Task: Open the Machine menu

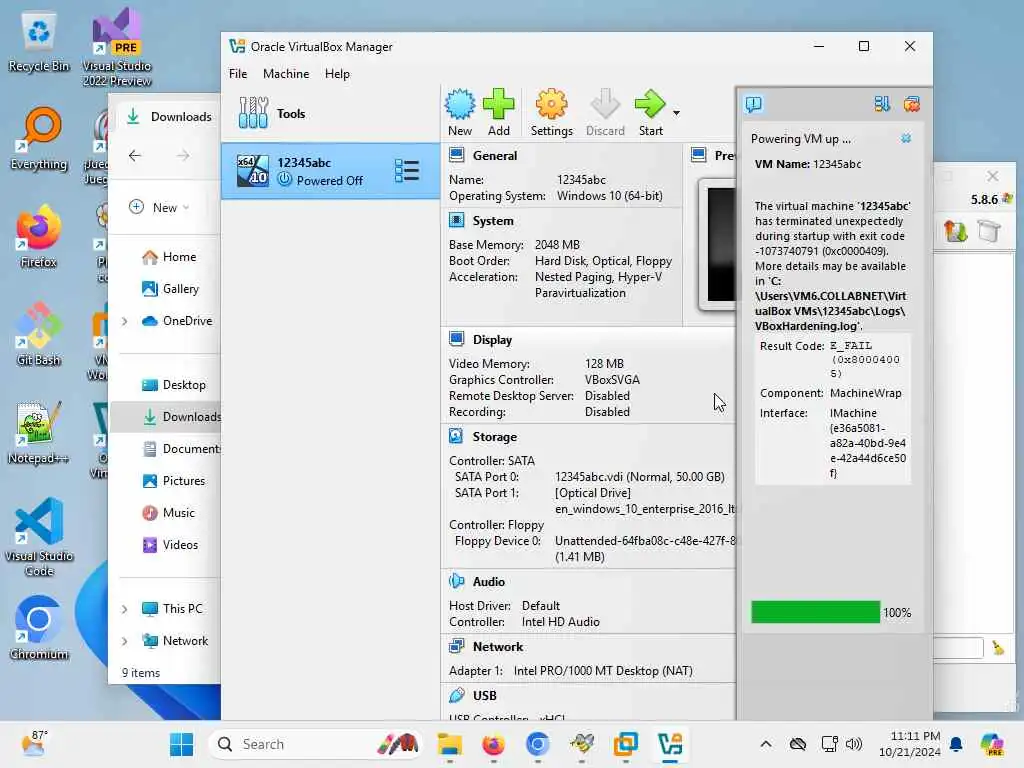Action: 286,74
